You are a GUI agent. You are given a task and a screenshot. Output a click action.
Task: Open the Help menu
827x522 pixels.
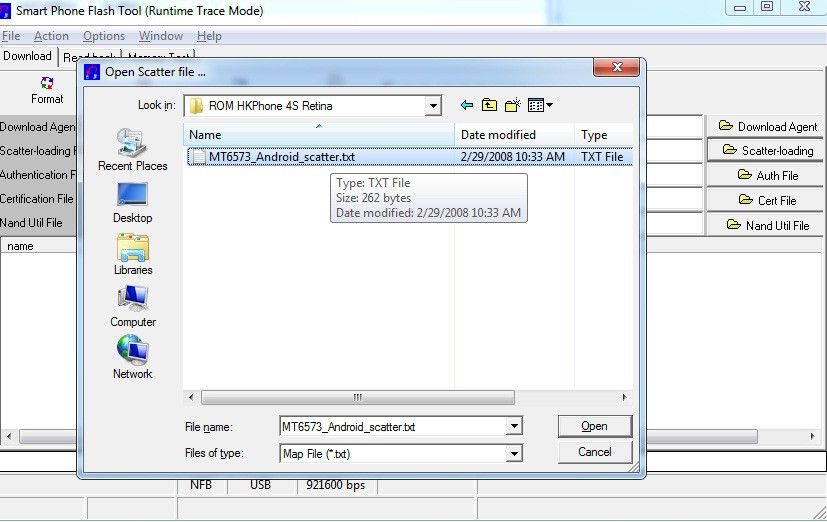click(x=209, y=36)
